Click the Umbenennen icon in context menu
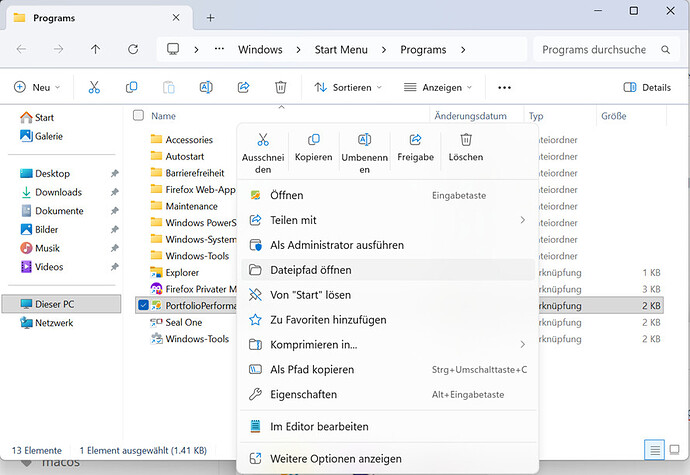Viewport: 690px width, 475px height. [x=364, y=140]
